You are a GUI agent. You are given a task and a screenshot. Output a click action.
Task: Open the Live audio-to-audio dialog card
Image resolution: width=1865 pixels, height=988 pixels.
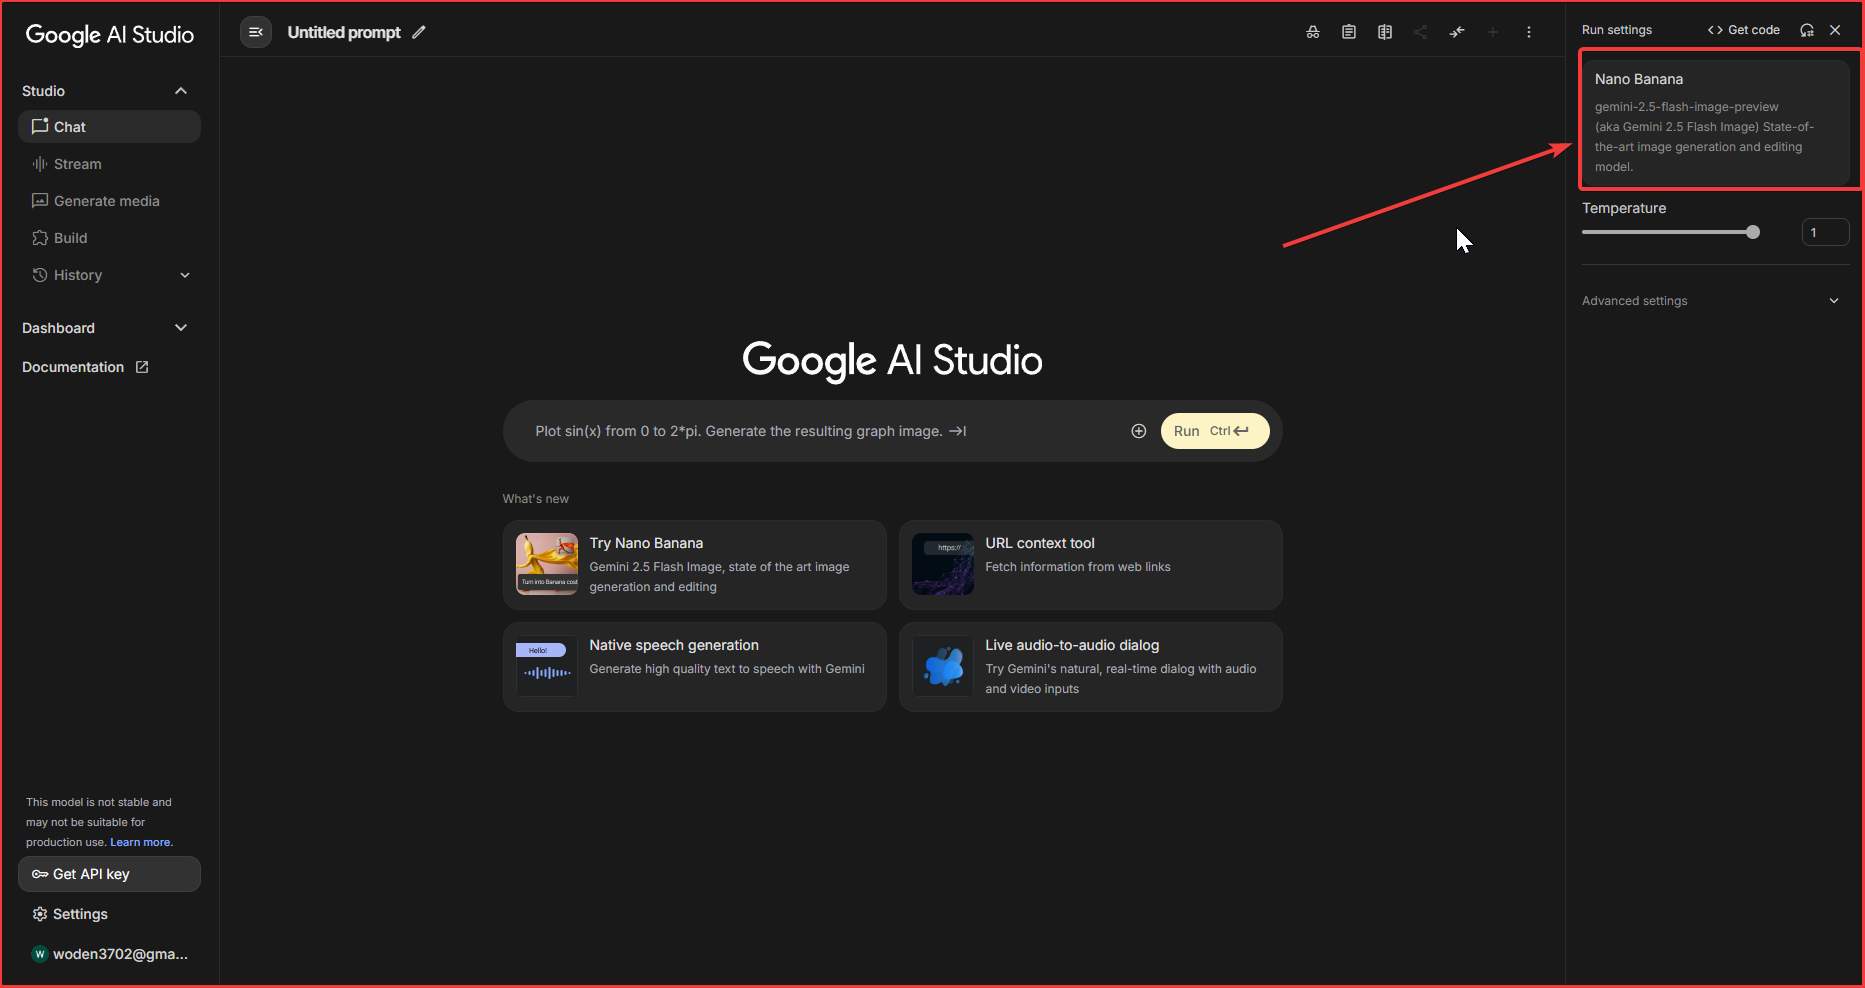click(x=1090, y=667)
